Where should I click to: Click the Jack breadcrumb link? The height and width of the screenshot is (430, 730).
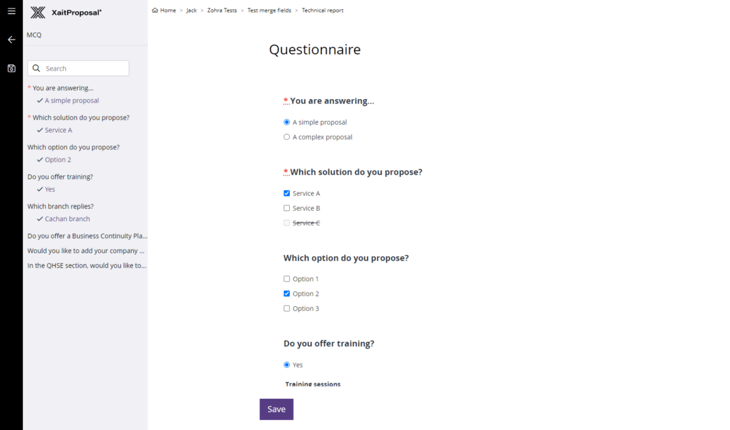191,10
